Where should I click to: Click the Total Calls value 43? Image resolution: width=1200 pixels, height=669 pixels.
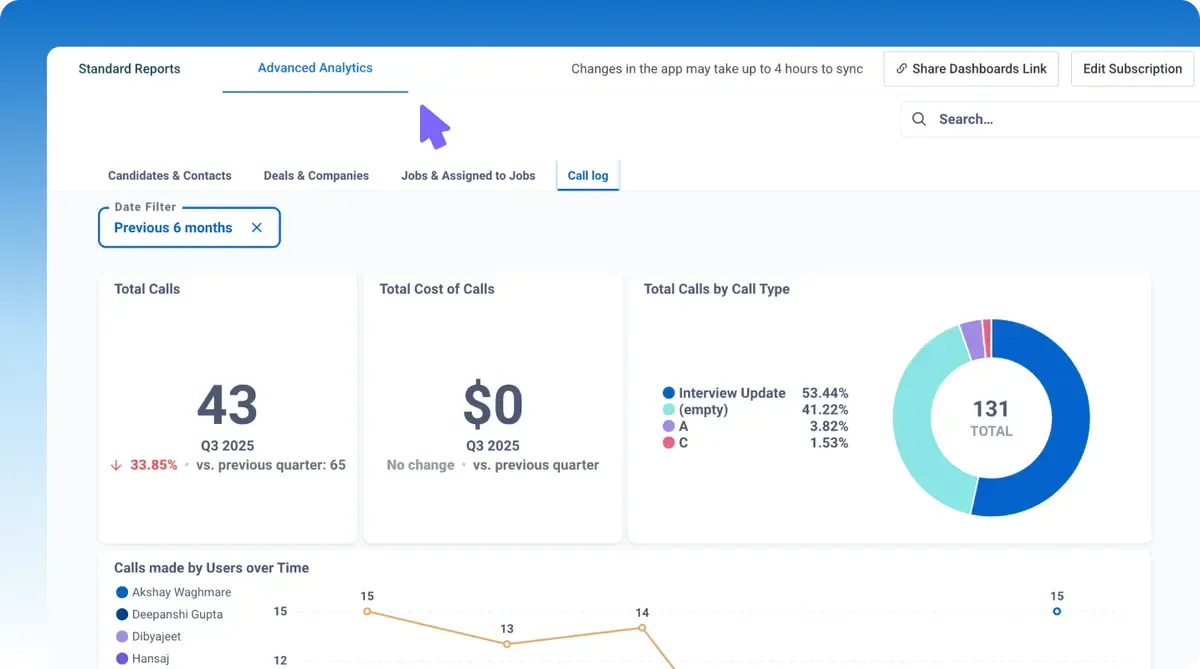click(x=227, y=405)
